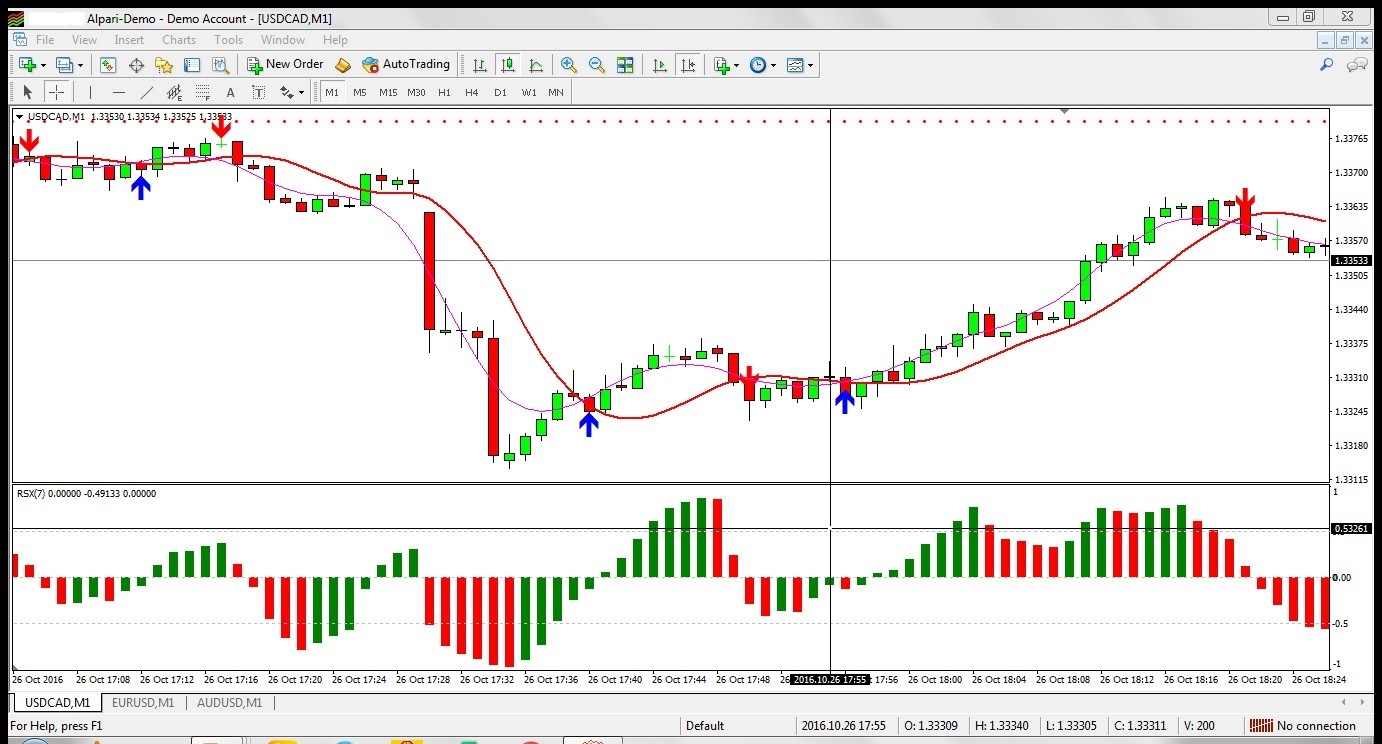1382x744 pixels.
Task: Click the Templates icon
Action: point(795,65)
